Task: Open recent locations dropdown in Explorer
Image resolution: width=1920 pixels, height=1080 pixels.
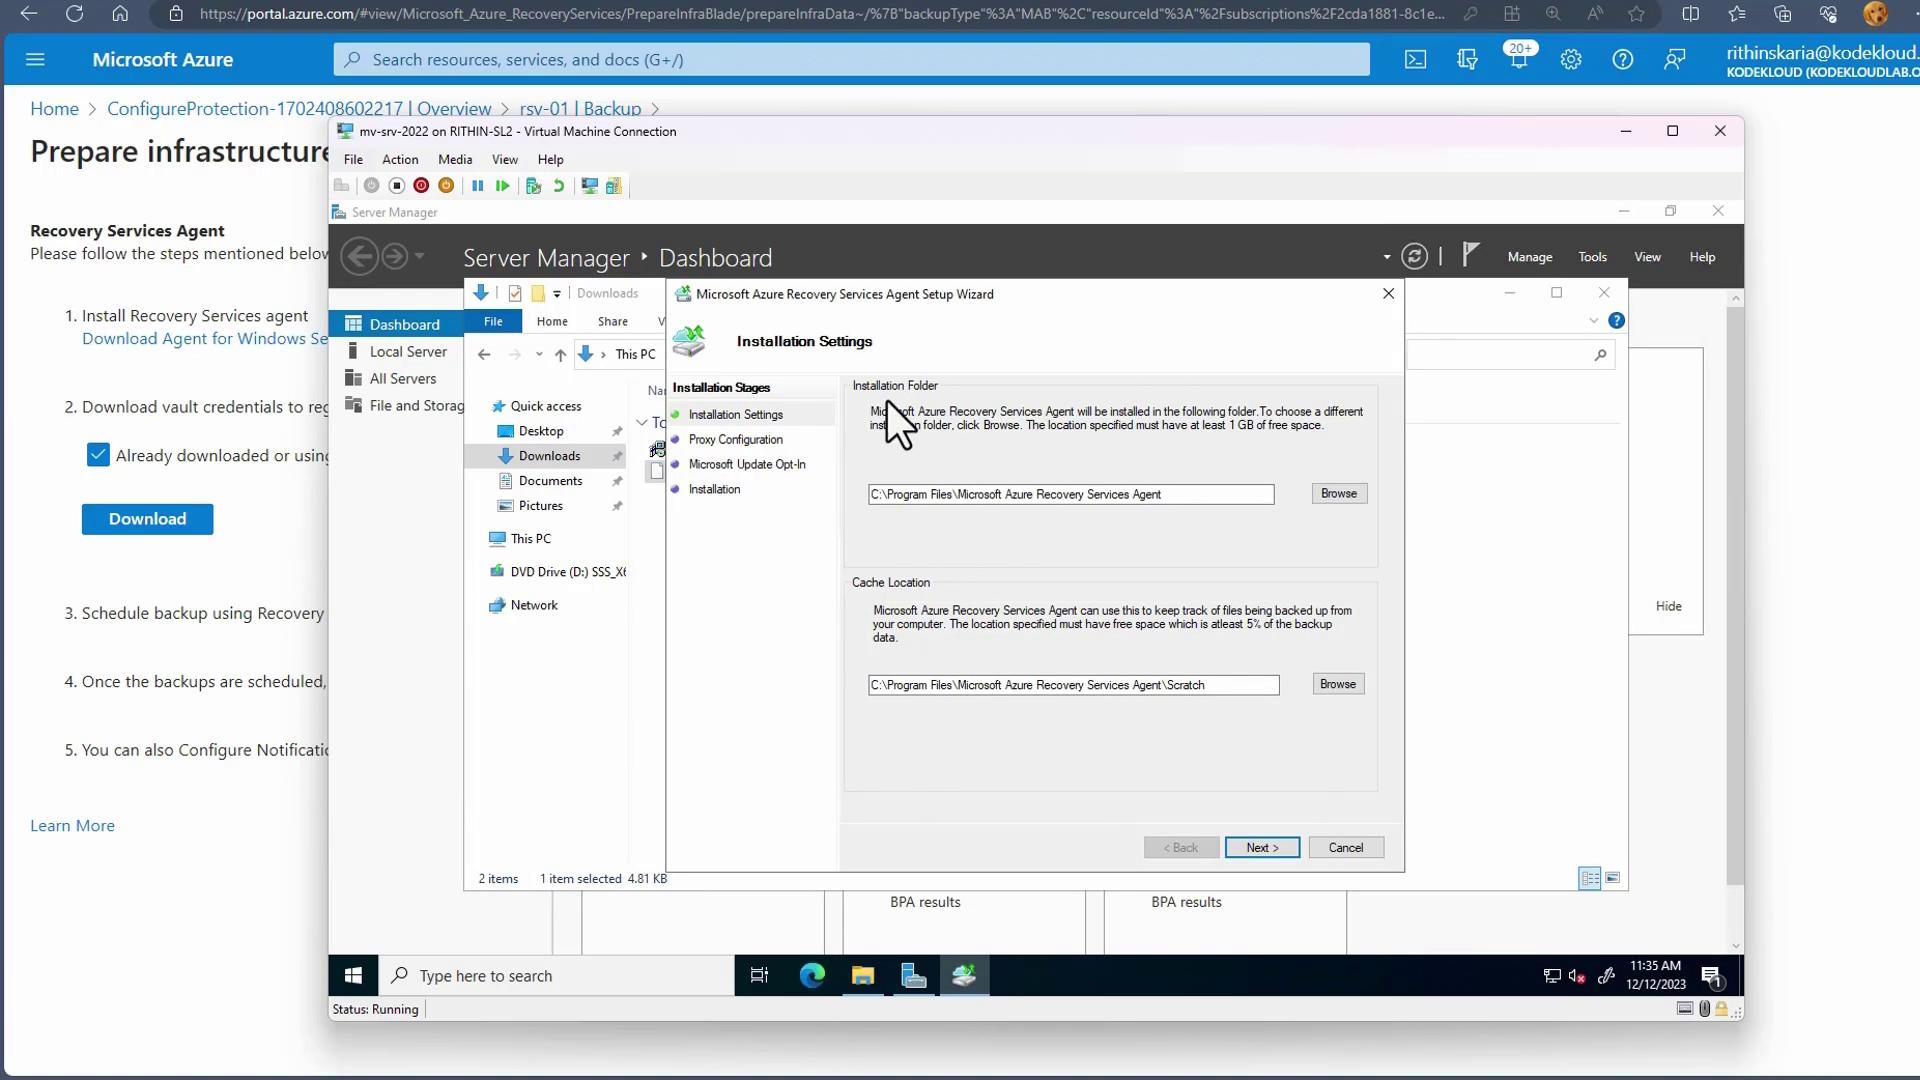Action: tap(539, 354)
